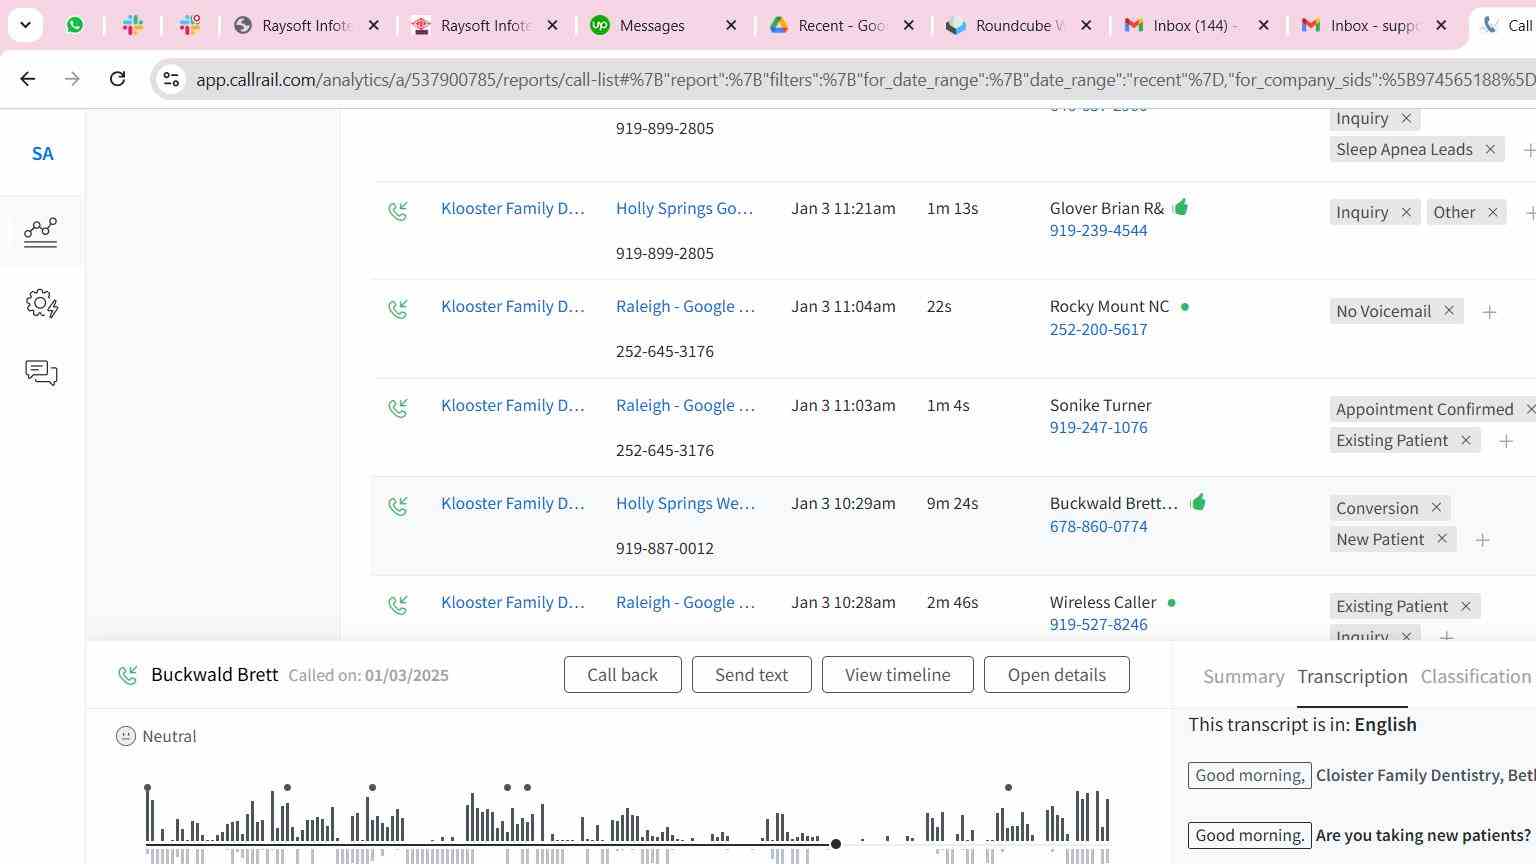Switch to Recent - Google Drive tab
This screenshot has width=1536, height=864.
[842, 25]
